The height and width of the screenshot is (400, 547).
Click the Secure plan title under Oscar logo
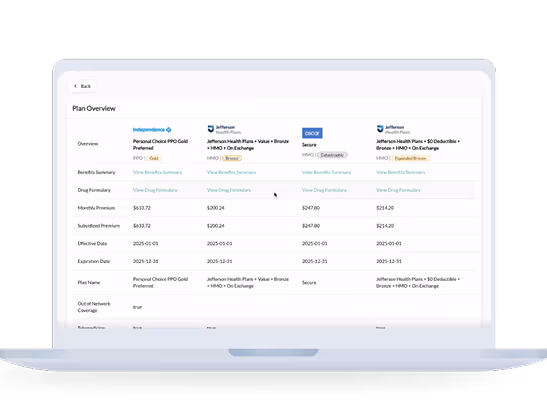click(x=309, y=145)
